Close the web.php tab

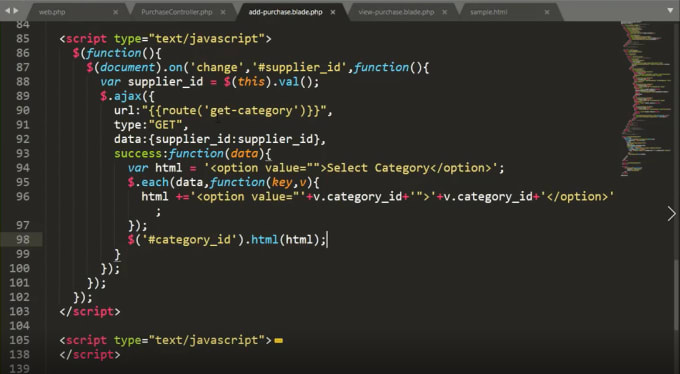tap(115, 12)
